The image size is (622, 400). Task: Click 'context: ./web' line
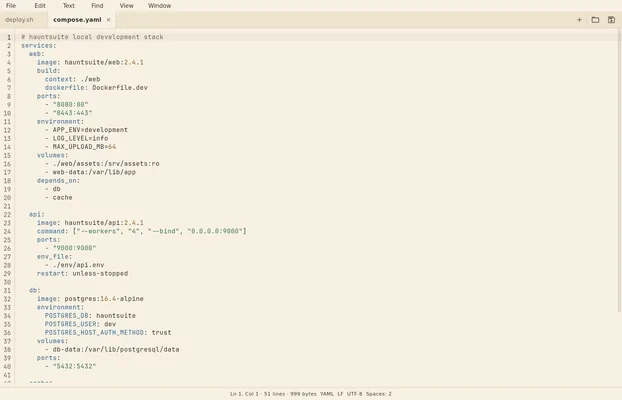tap(72, 79)
